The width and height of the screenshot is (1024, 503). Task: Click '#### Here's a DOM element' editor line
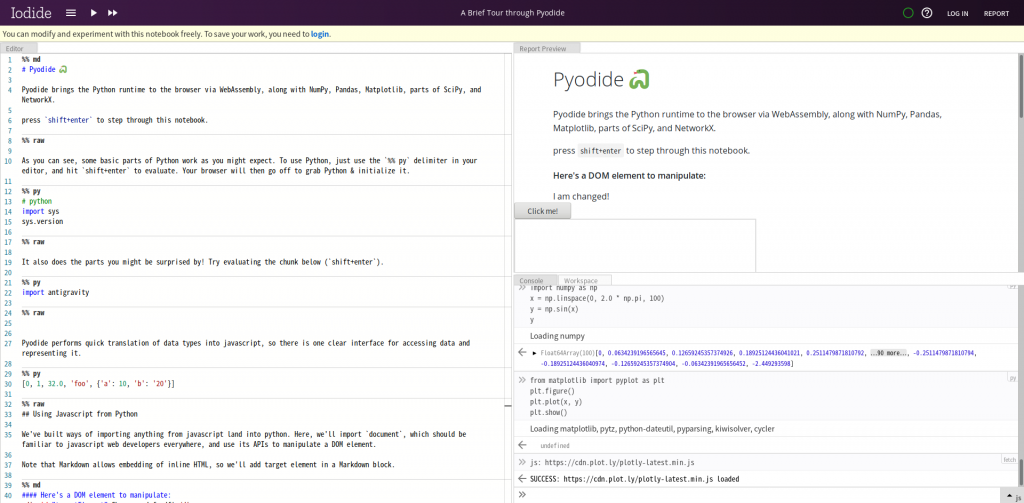96,495
